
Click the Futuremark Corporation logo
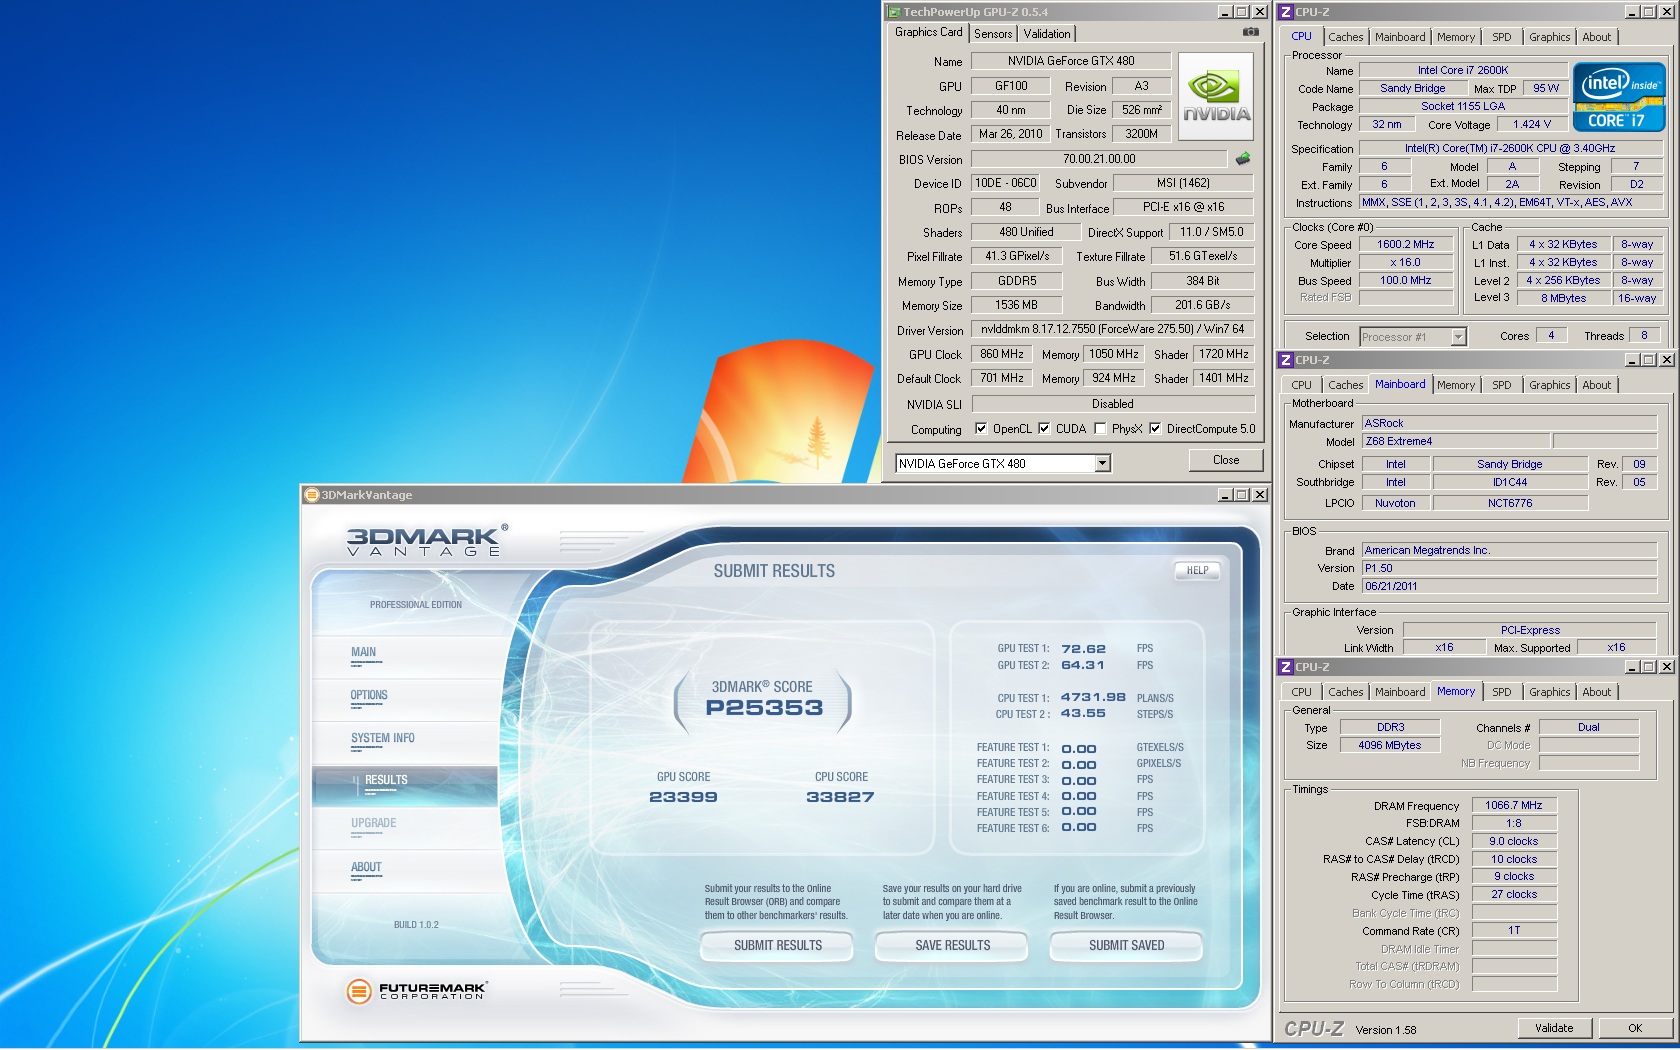click(x=416, y=991)
